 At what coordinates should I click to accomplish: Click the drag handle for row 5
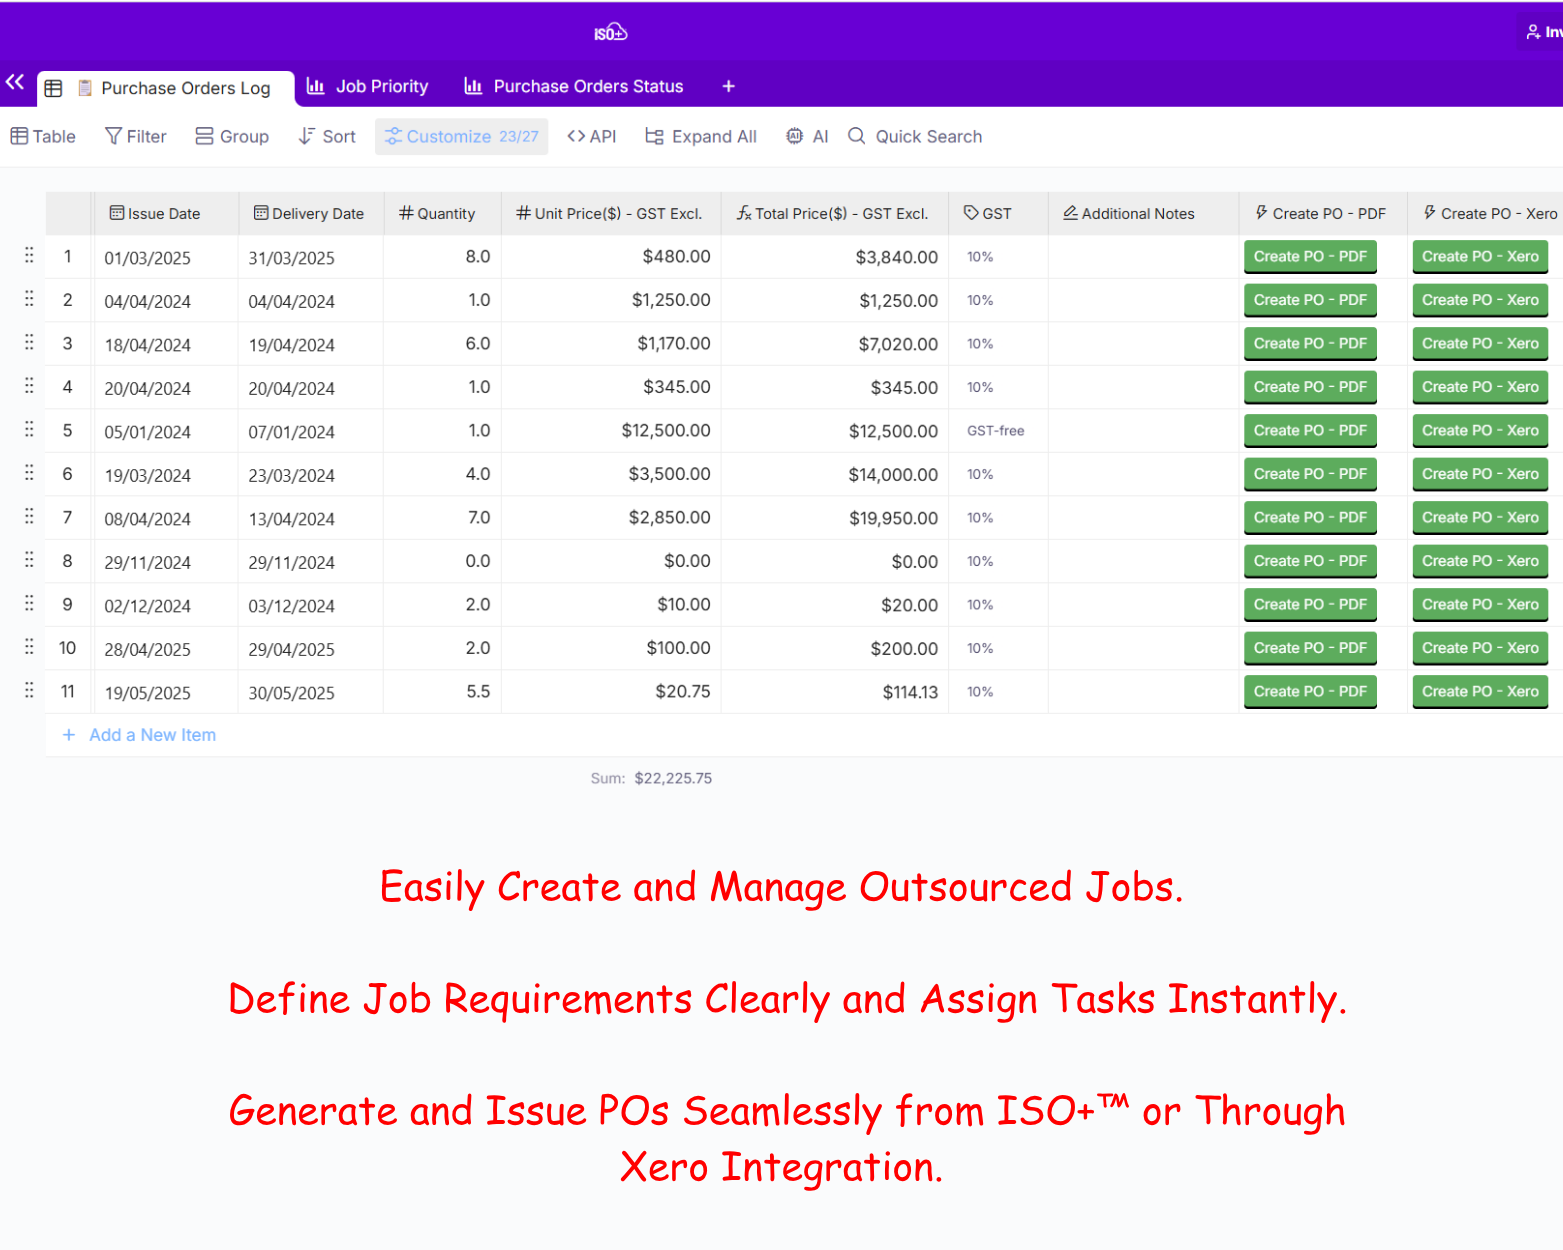coord(29,430)
